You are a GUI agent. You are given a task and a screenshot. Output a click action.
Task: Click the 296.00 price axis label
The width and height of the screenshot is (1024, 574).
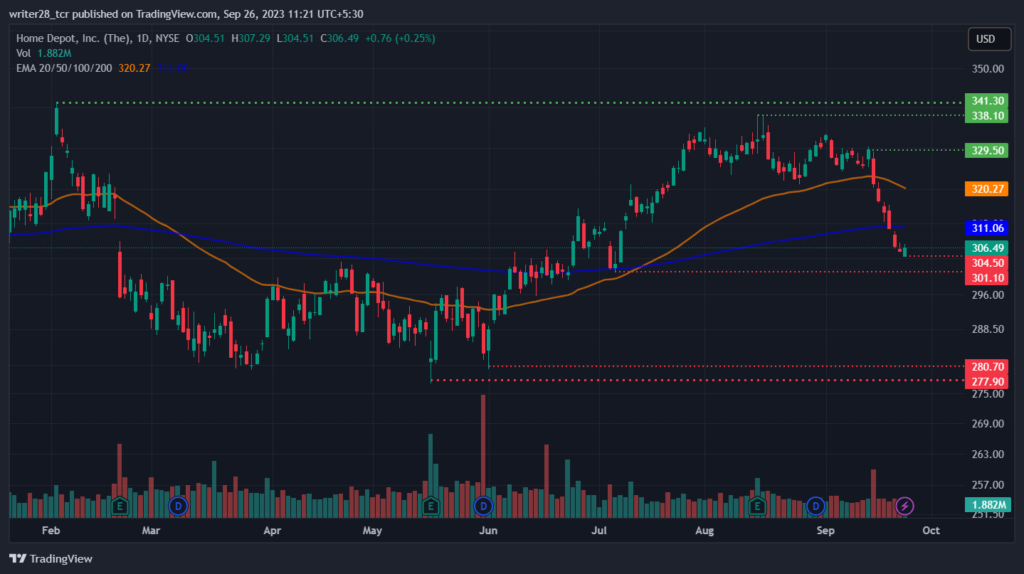[987, 295]
